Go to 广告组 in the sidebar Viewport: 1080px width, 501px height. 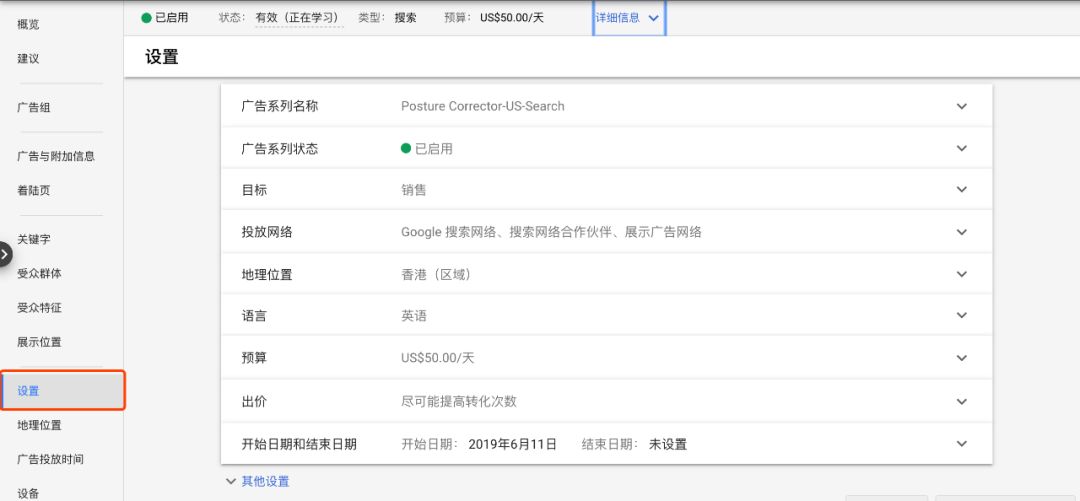pos(34,108)
